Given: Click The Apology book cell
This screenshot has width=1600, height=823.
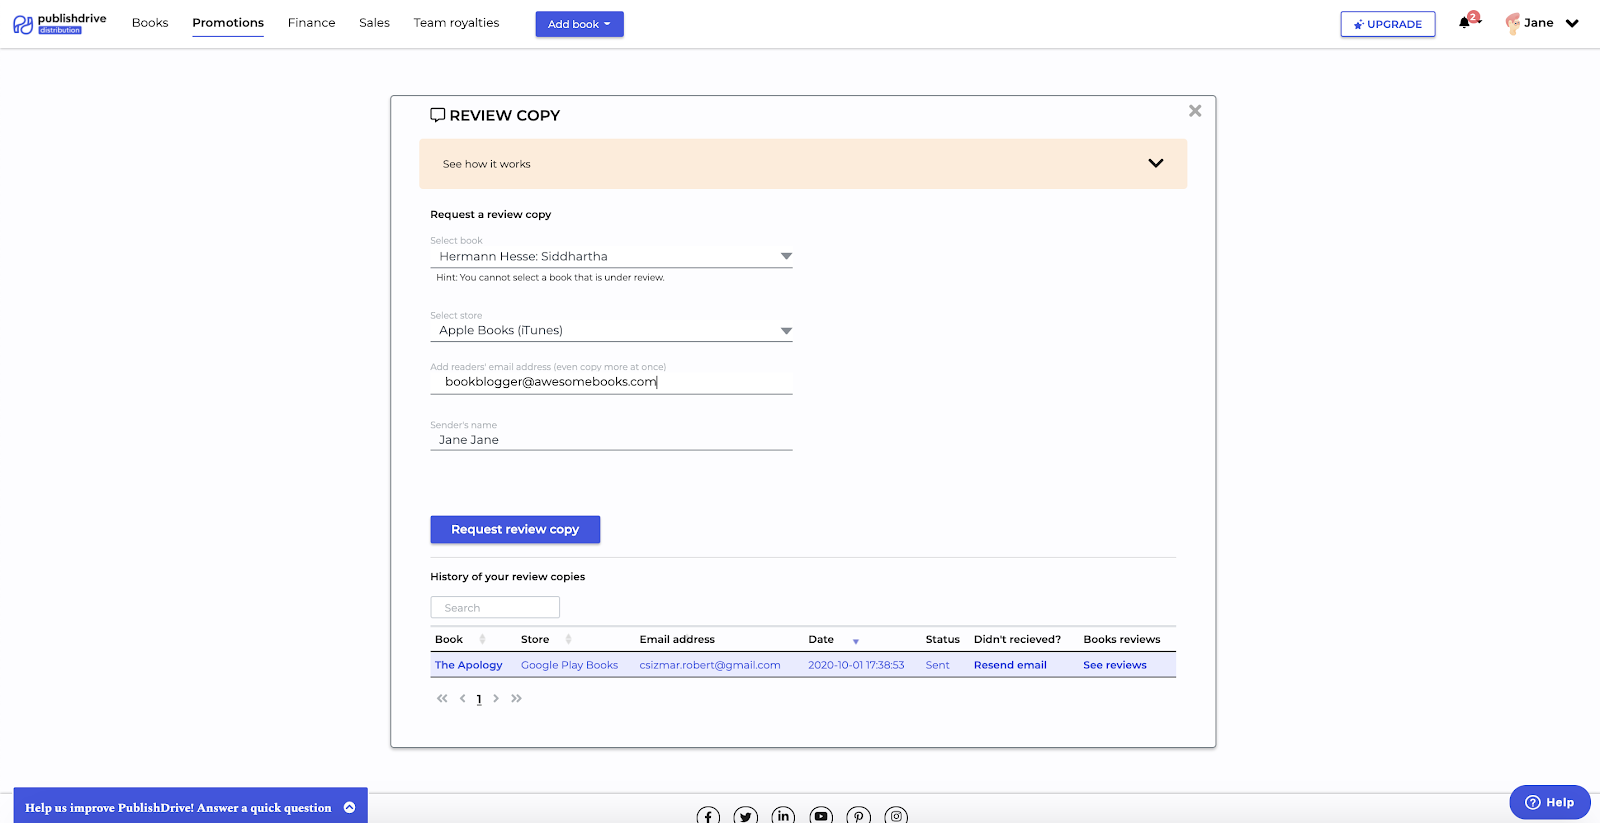Looking at the screenshot, I should [x=469, y=665].
